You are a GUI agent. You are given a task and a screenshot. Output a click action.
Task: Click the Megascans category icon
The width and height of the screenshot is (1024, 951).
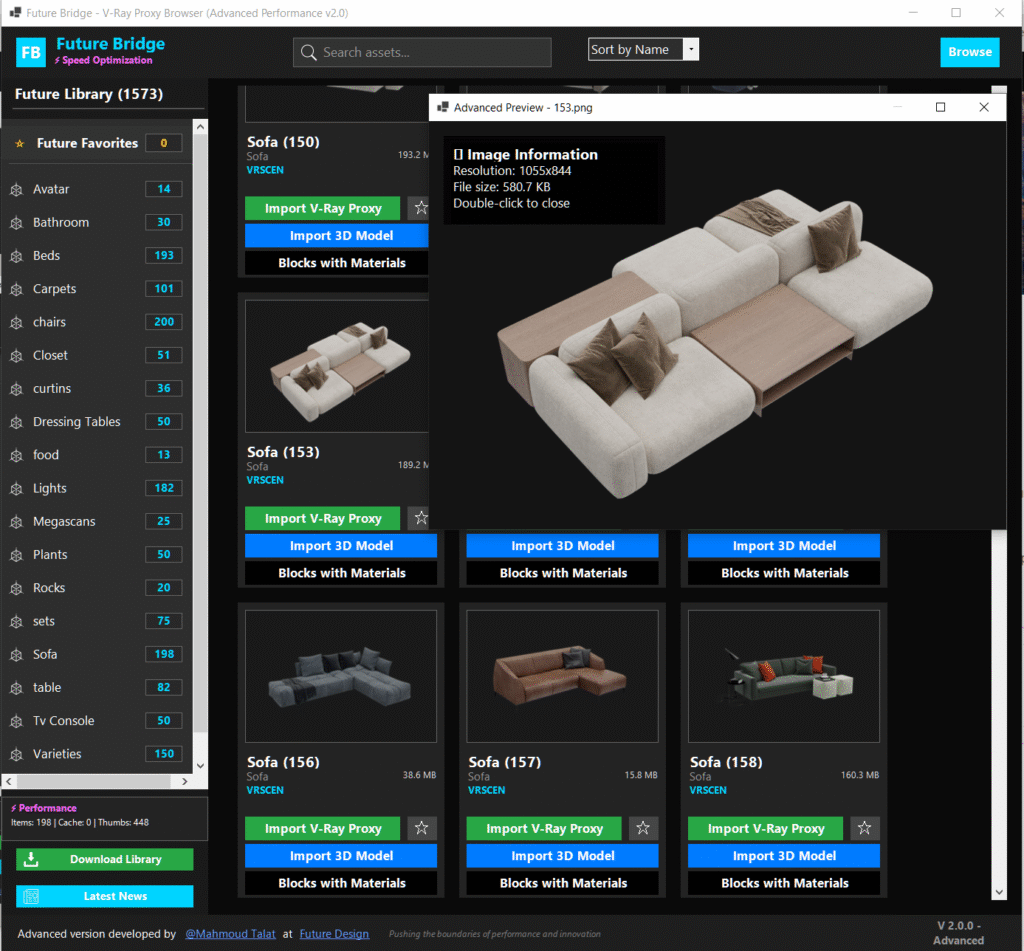(x=16, y=522)
